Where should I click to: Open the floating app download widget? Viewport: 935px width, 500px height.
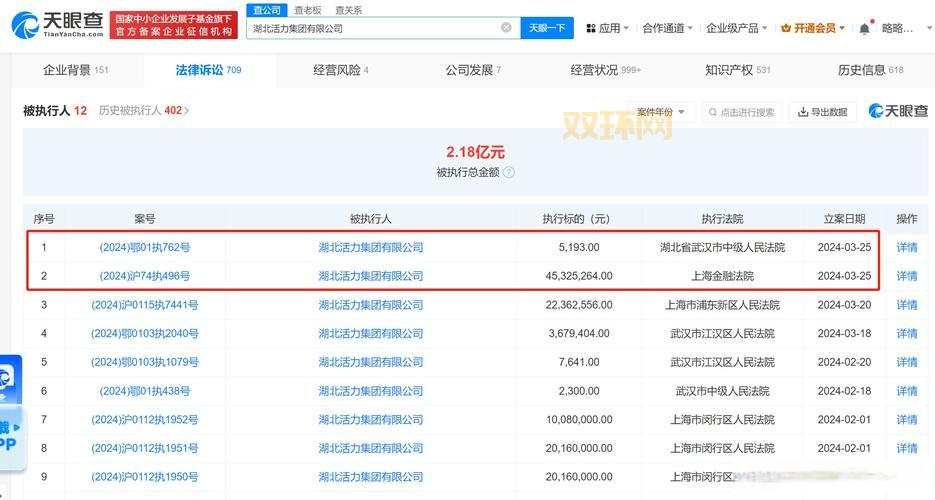12,413
